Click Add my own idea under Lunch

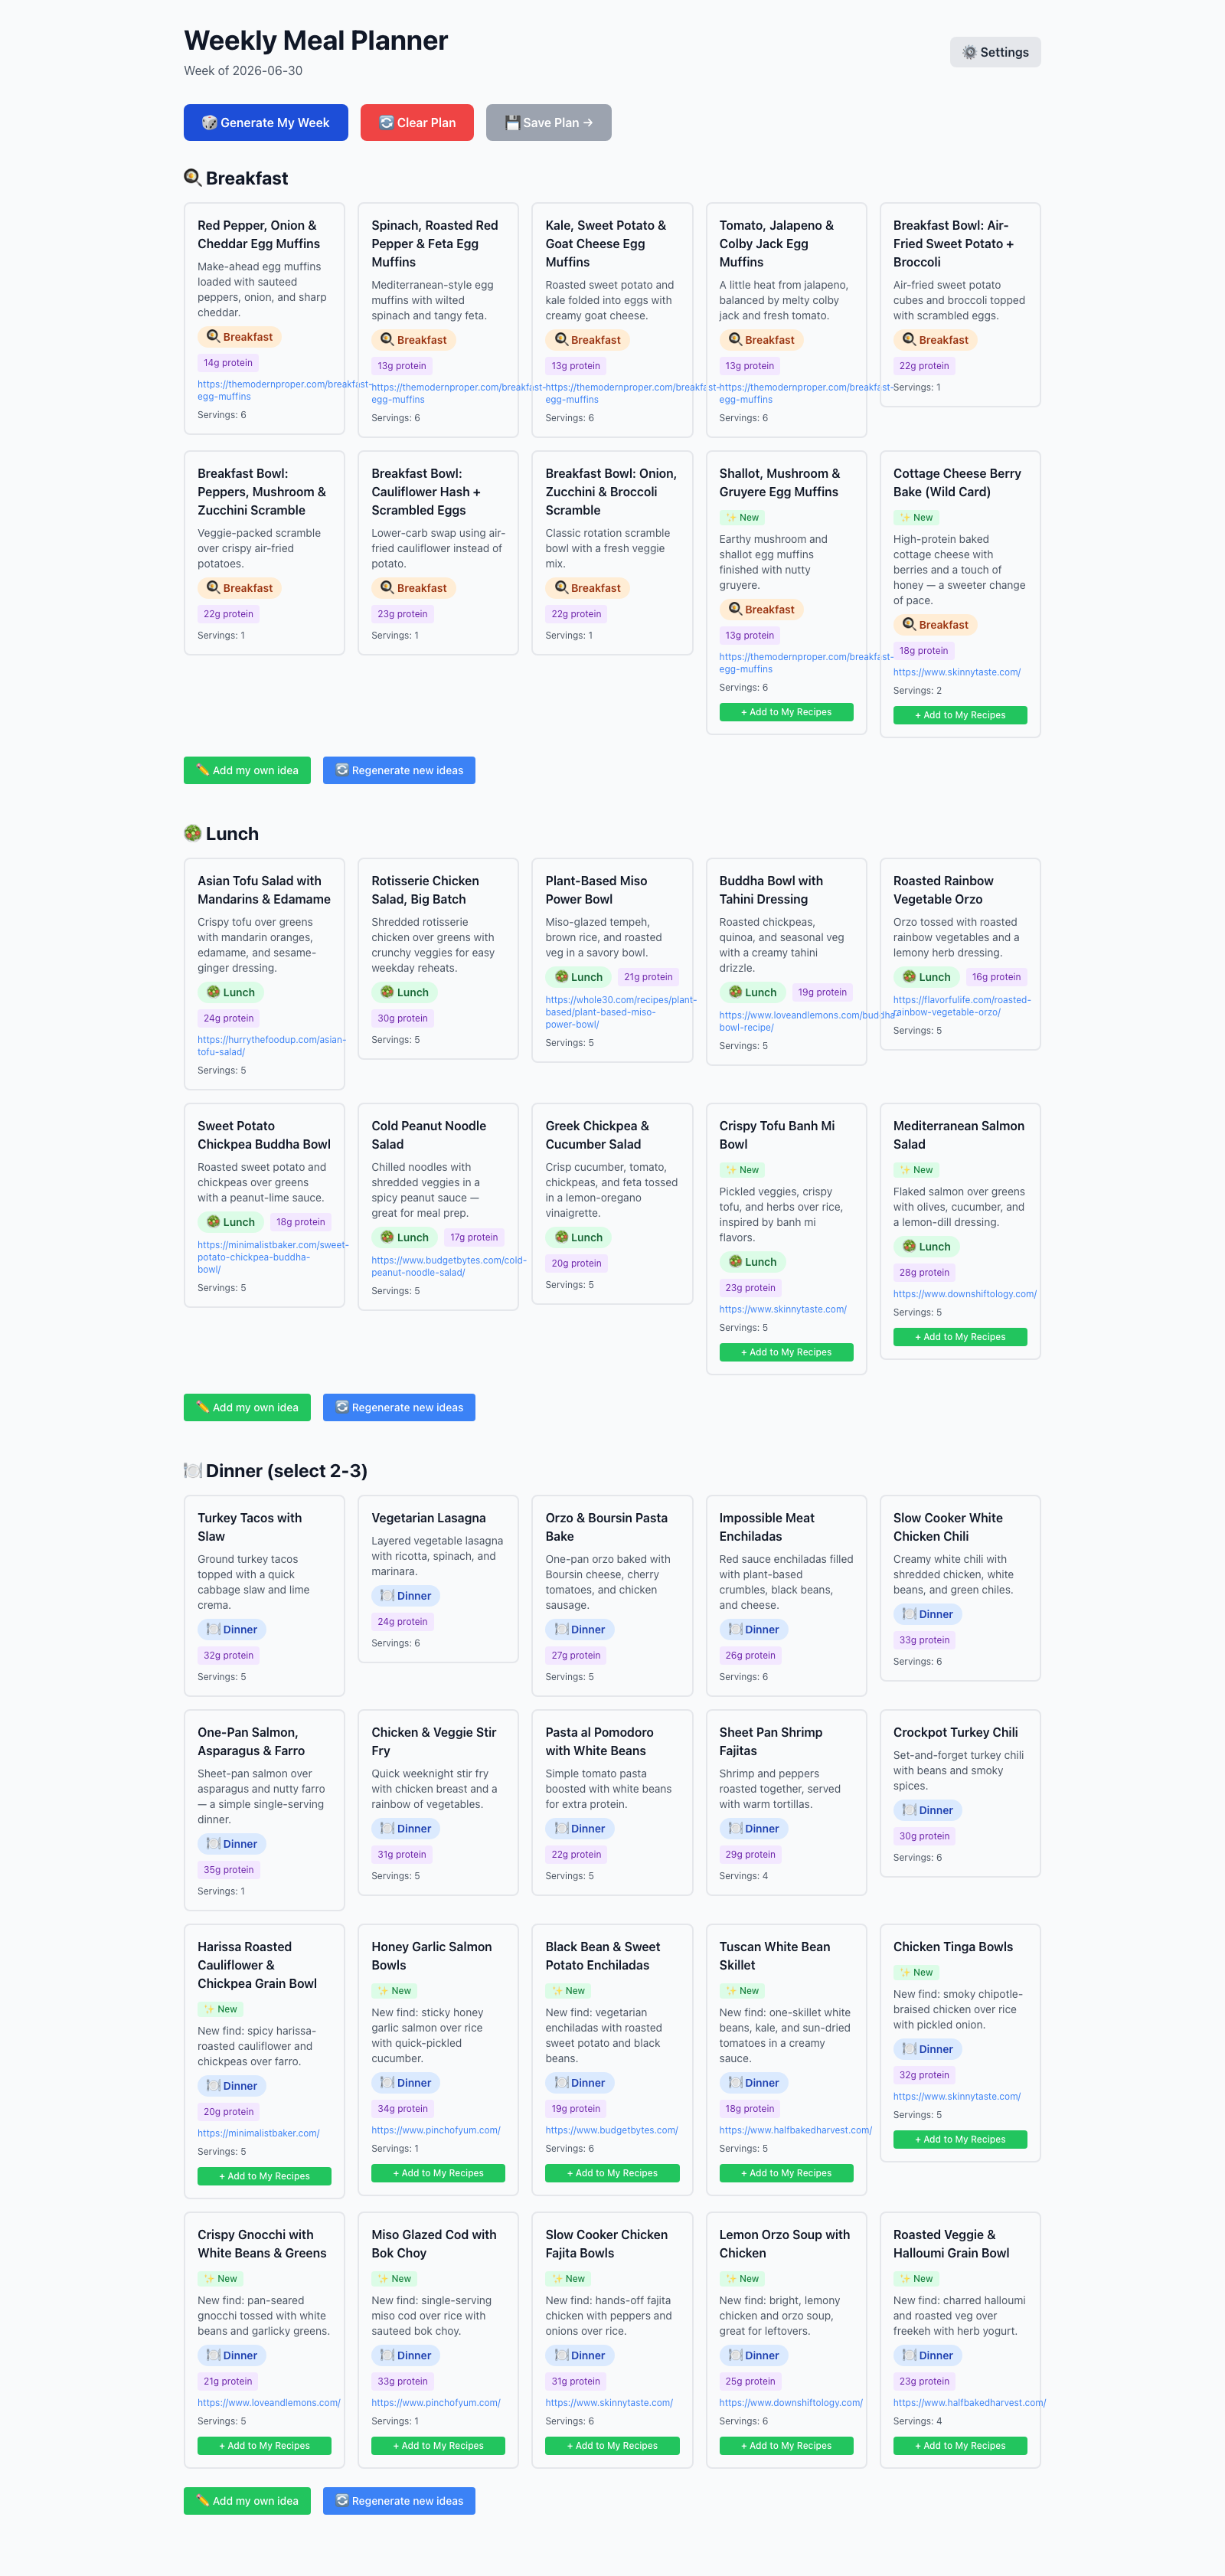[247, 1407]
